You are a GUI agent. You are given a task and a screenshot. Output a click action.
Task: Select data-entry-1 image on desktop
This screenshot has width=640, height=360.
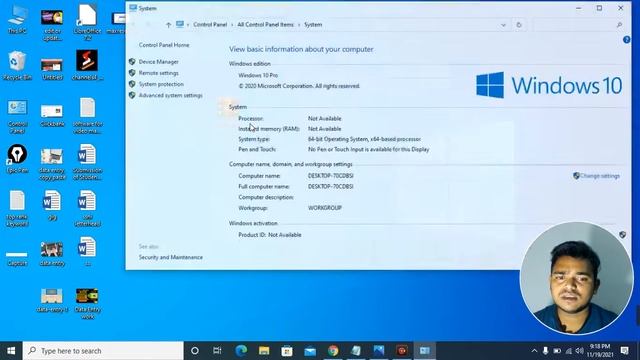(x=52, y=300)
